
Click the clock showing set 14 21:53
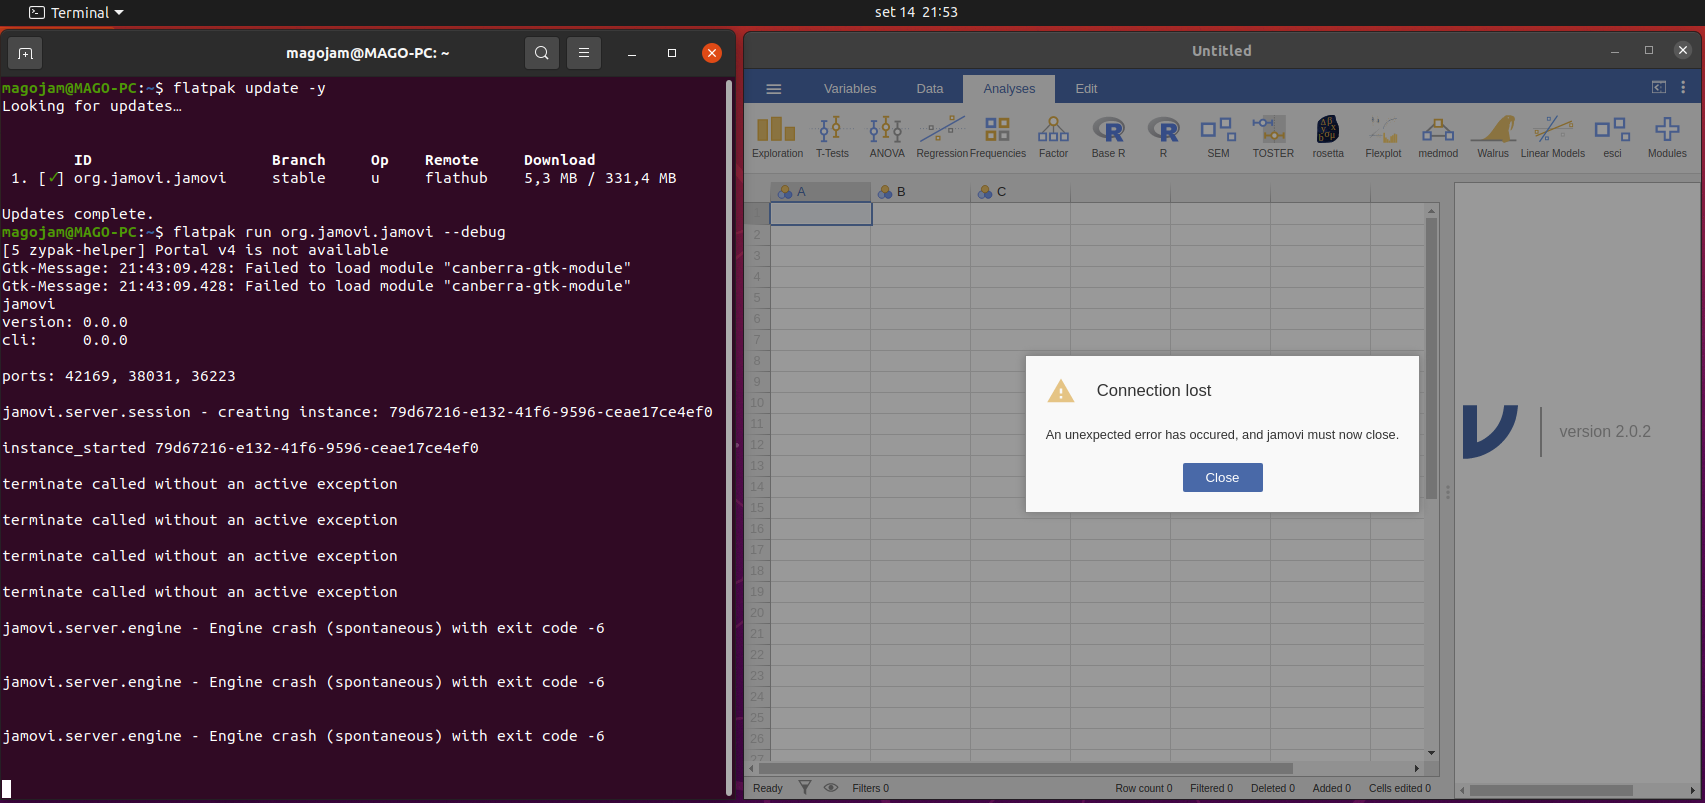point(916,12)
